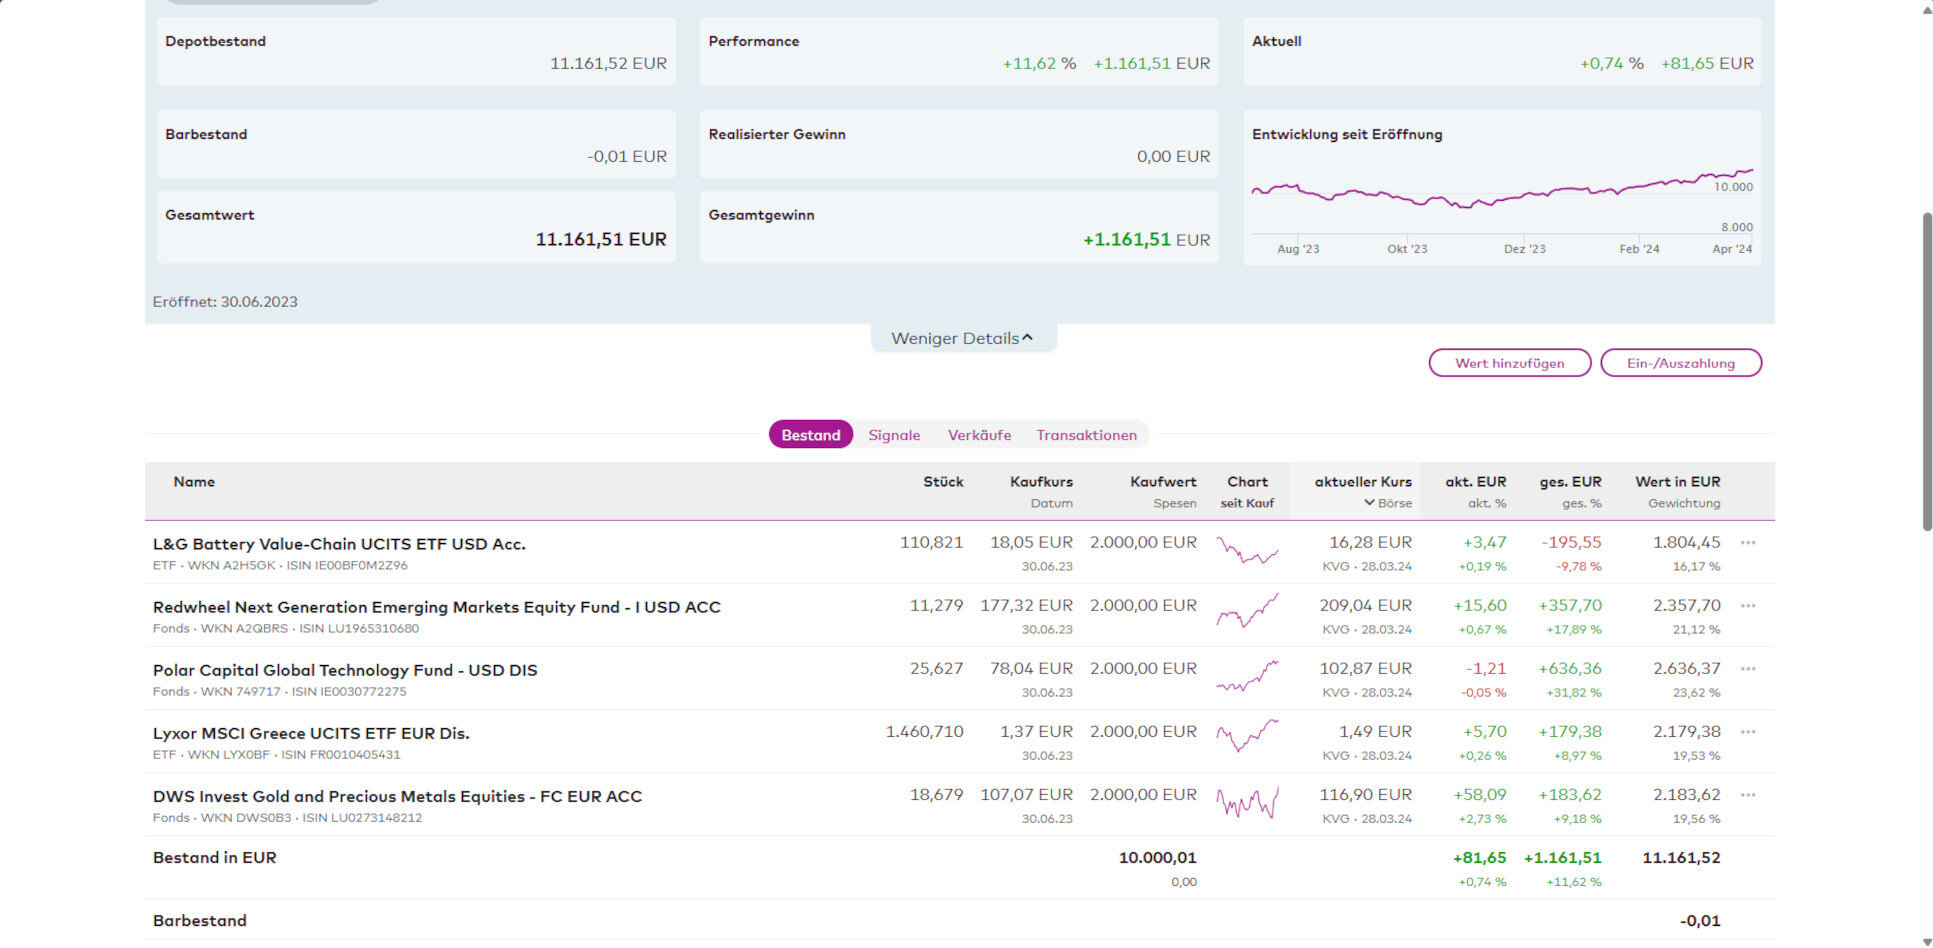Open three-dot menu for Lyxor Greece row
This screenshot has height=948, width=1933.
(1748, 732)
